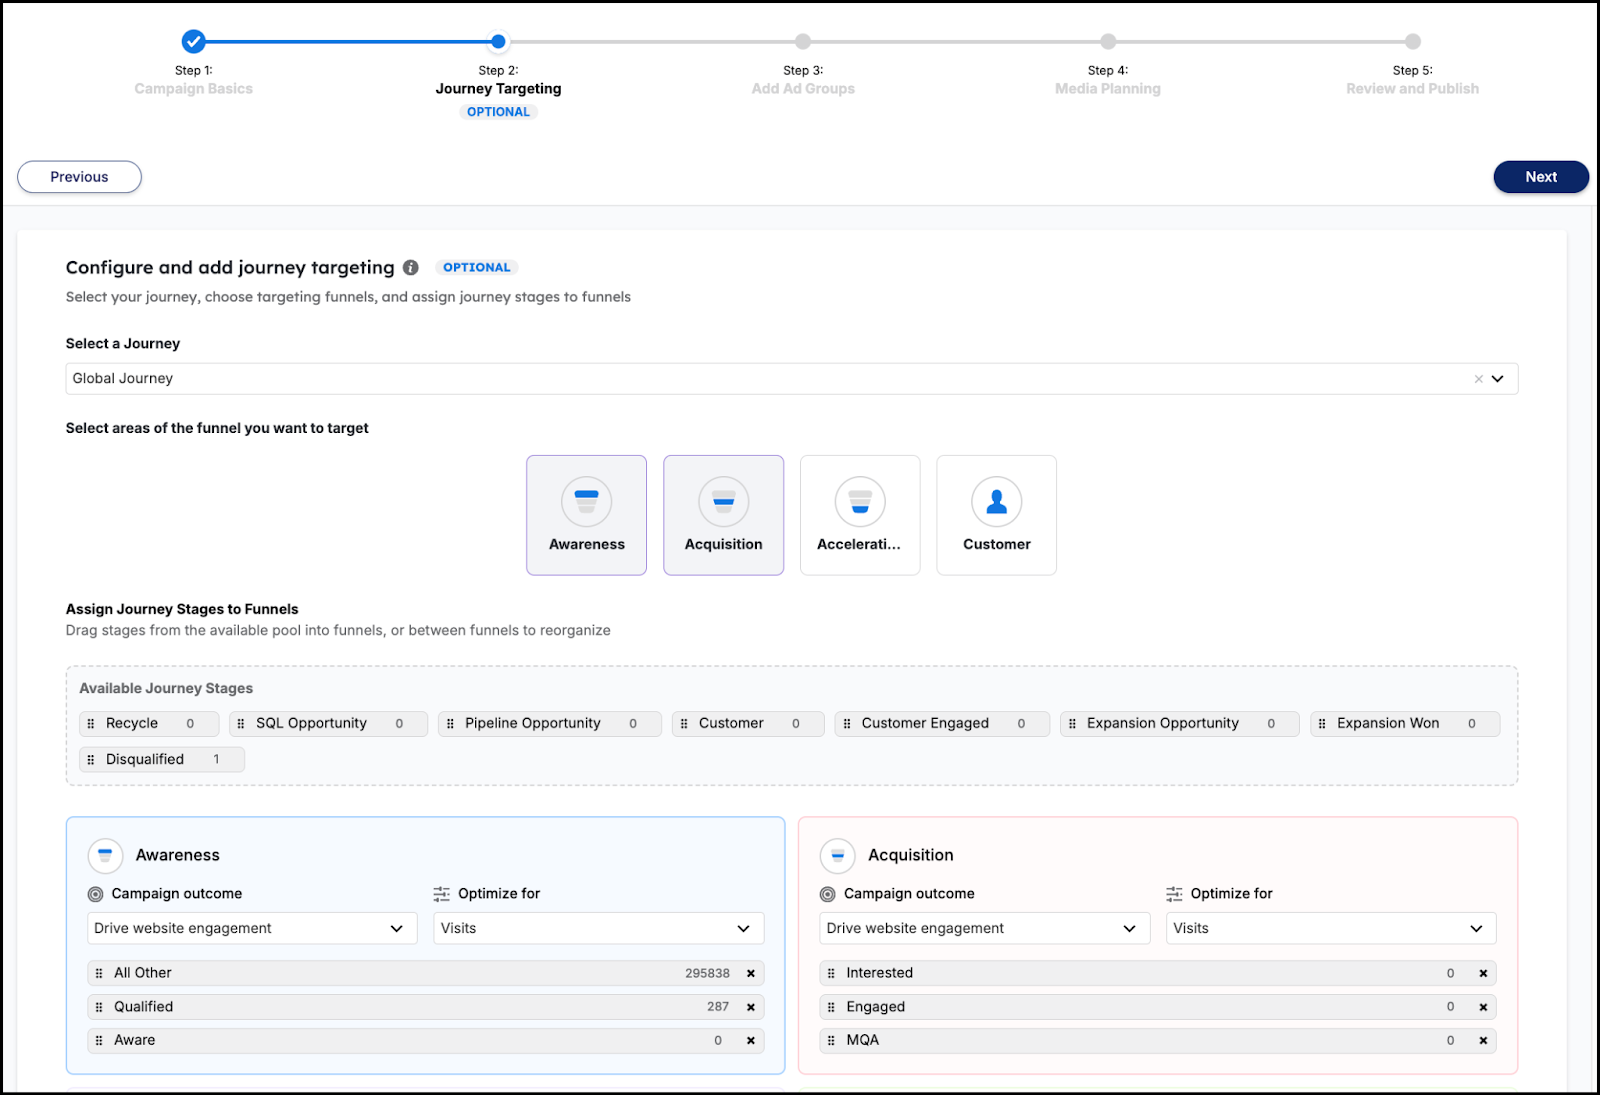The width and height of the screenshot is (1600, 1095).
Task: Click drag handle on Recycle stage
Action: click(x=91, y=724)
